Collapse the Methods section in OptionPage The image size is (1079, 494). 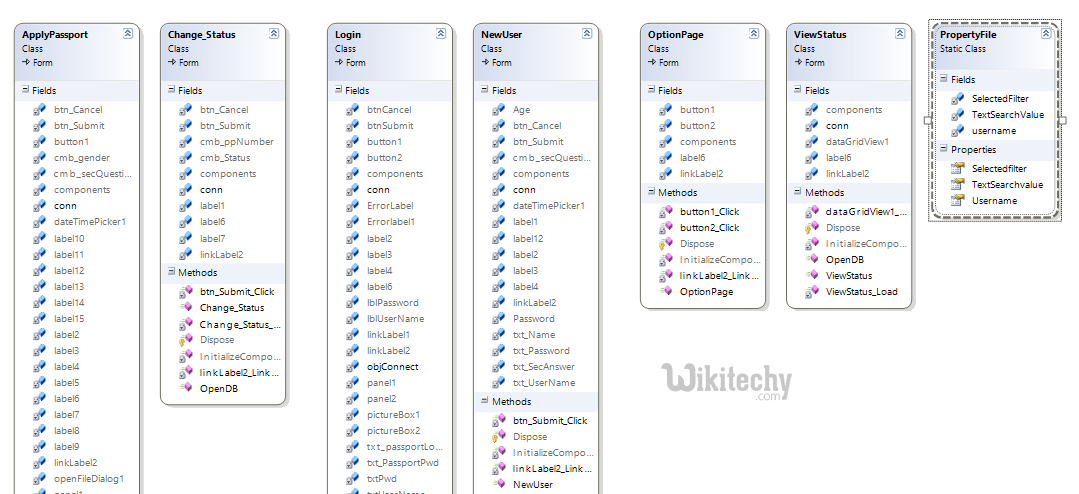(x=648, y=192)
